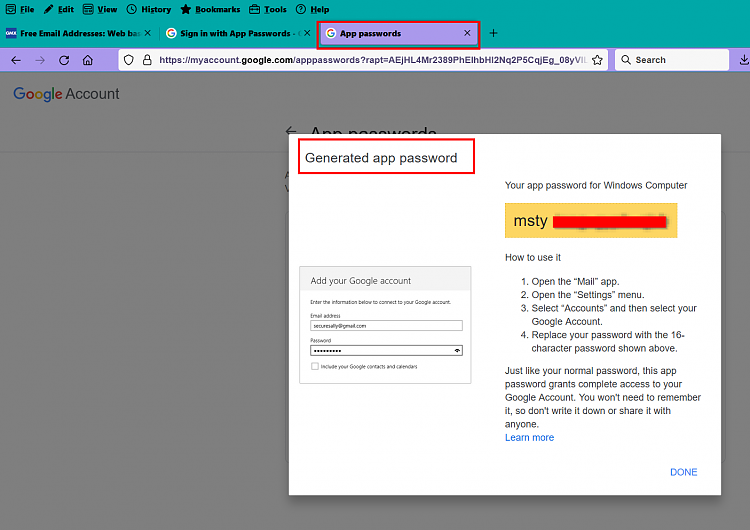Click the Password field in illustration
This screenshot has width=750, height=530.
pos(386,351)
